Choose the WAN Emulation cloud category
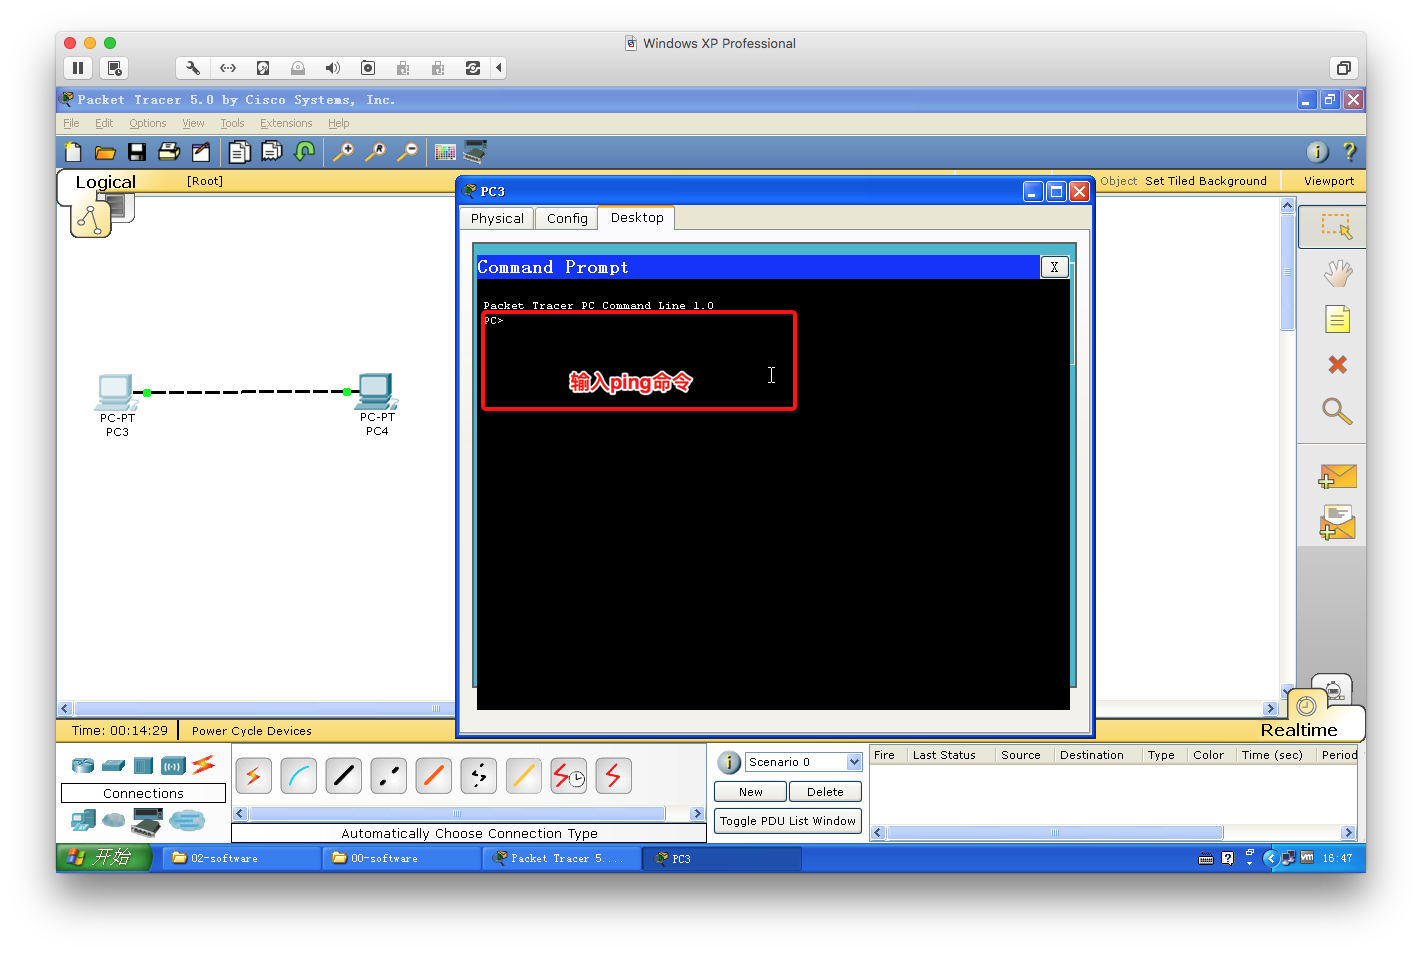Image resolution: width=1422 pixels, height=953 pixels. (x=114, y=821)
